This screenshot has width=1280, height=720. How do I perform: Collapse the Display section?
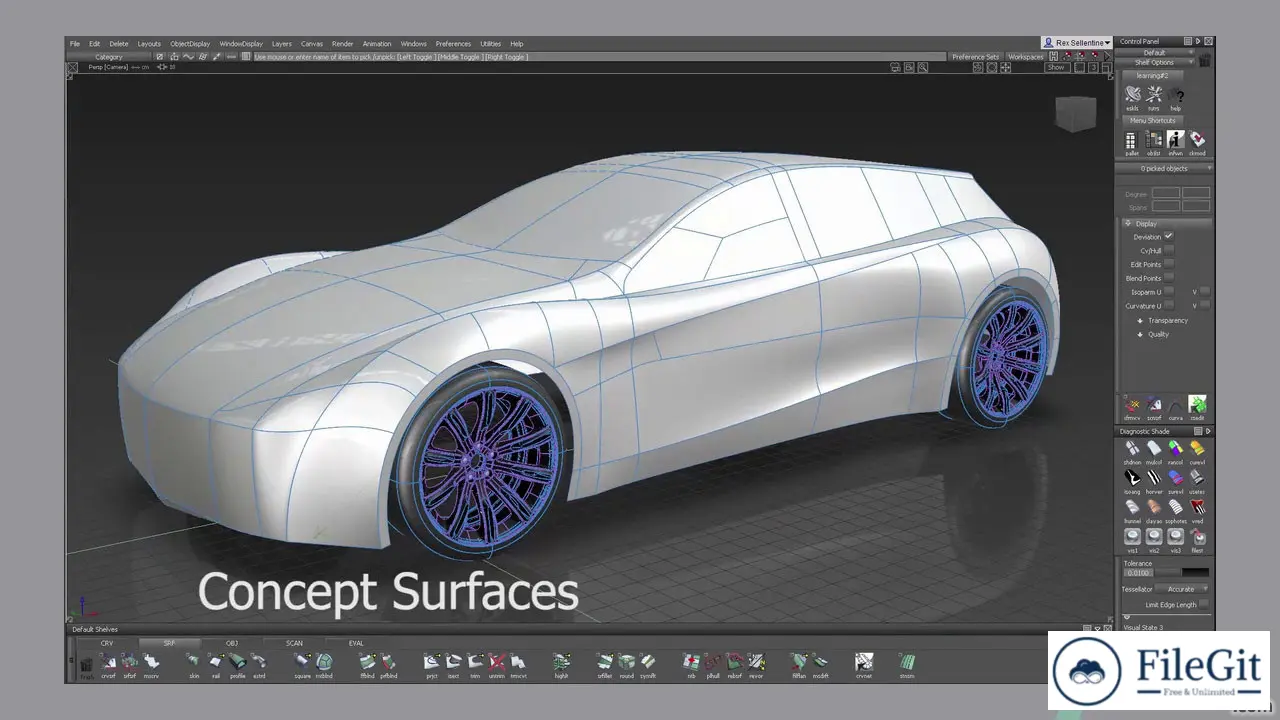1128,223
